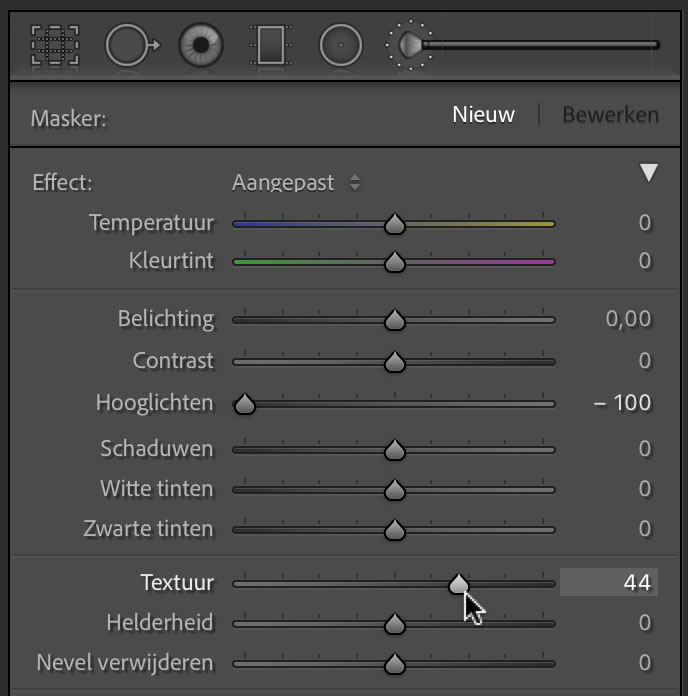The image size is (688, 696).
Task: Activate the Red Eye Correction tool
Action: pyautogui.click(x=201, y=45)
